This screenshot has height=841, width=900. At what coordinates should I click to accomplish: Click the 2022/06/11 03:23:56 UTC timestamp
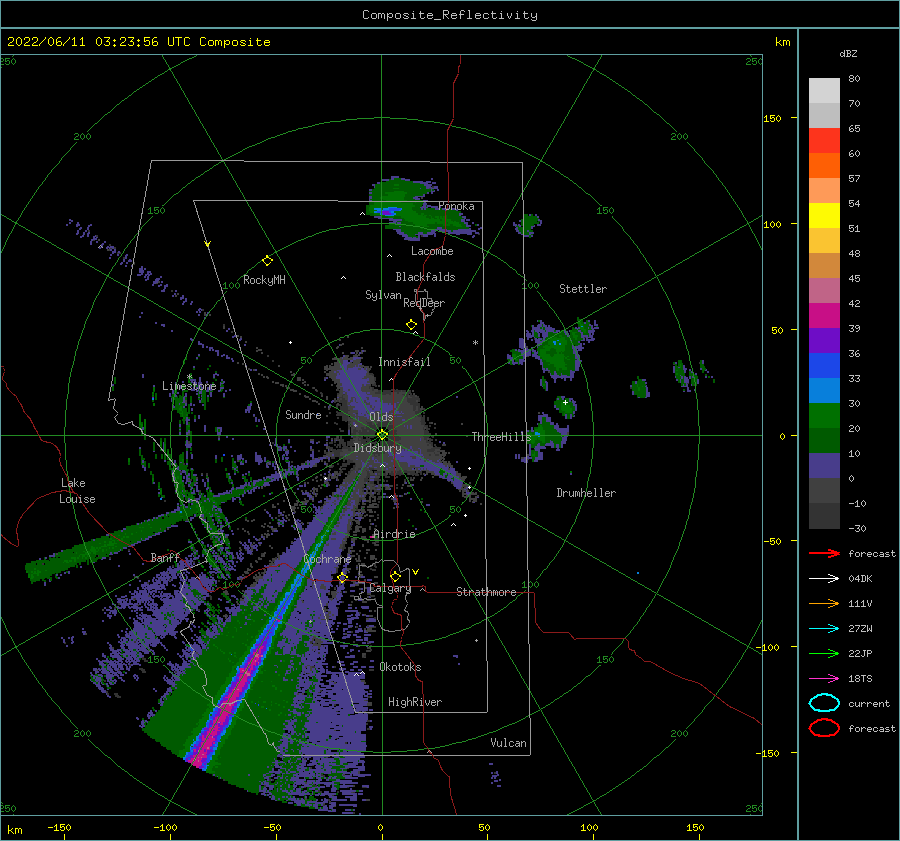click(x=98, y=42)
